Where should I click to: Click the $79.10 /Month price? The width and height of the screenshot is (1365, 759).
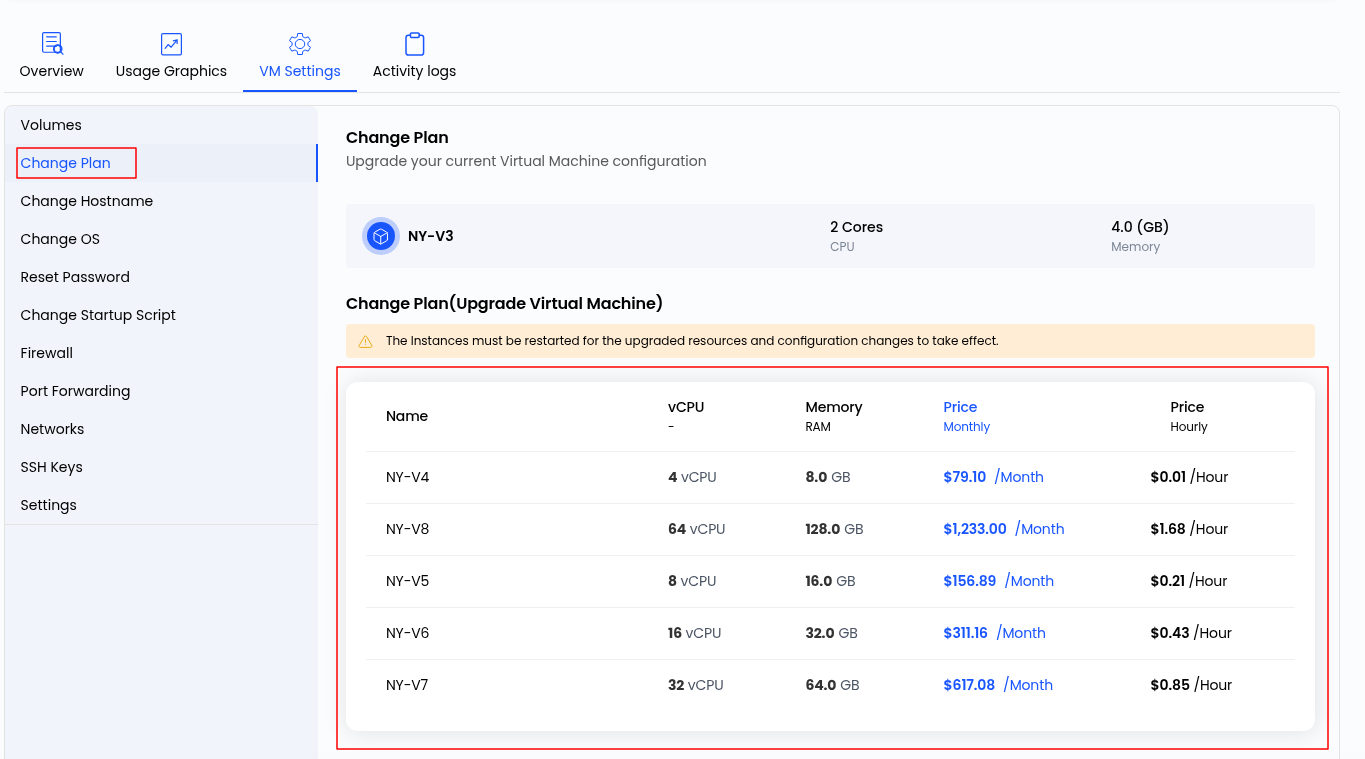(x=993, y=477)
